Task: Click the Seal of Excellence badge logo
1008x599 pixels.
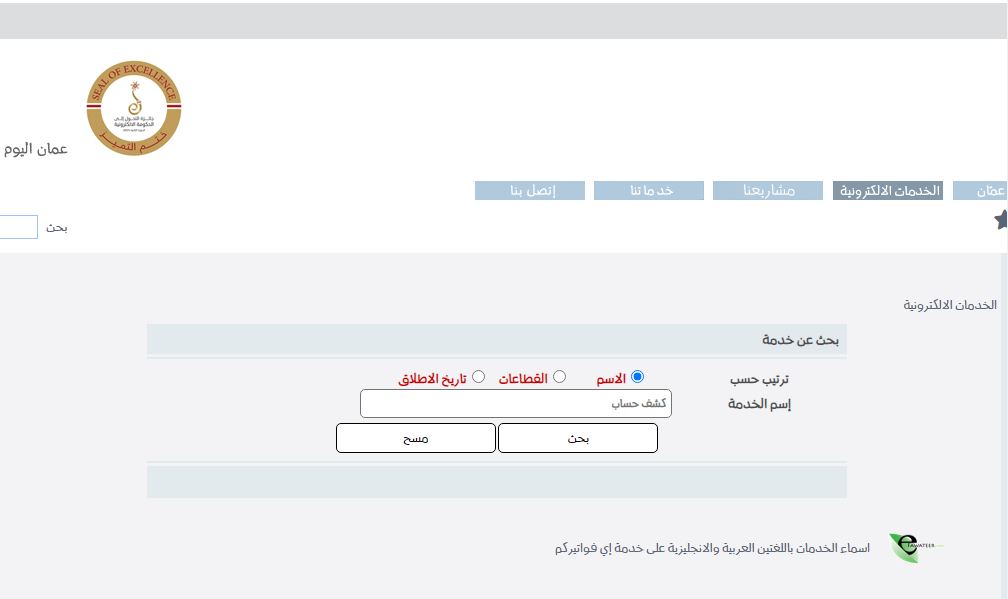Action: (x=134, y=109)
